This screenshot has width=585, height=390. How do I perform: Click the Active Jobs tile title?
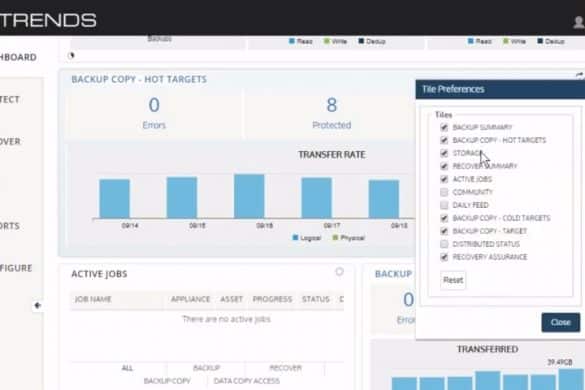[x=99, y=274]
